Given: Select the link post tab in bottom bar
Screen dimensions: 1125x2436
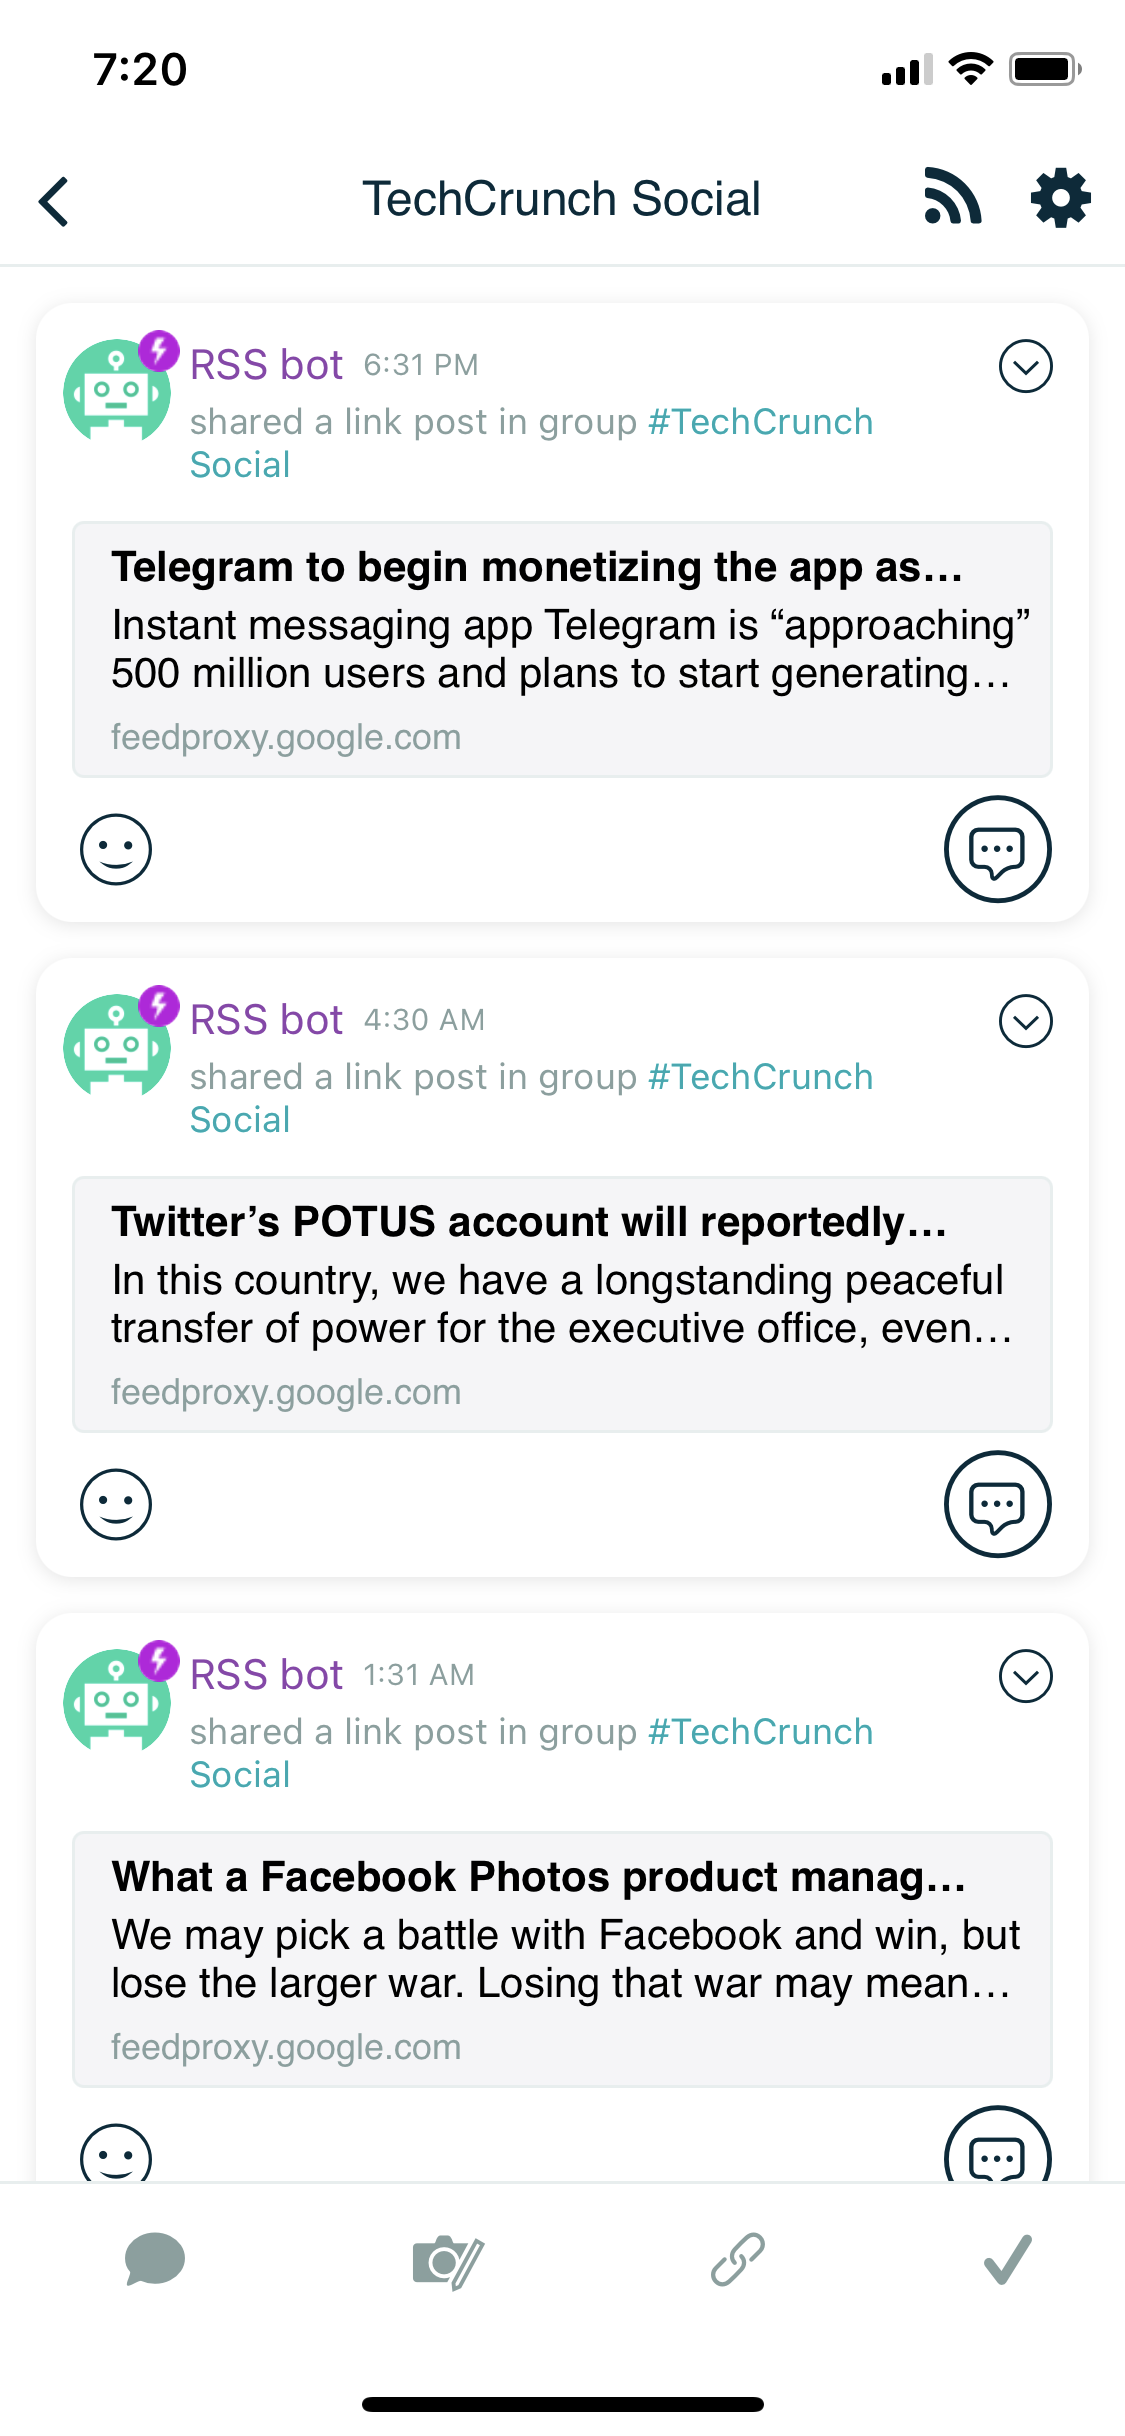Looking at the screenshot, I should point(738,2260).
